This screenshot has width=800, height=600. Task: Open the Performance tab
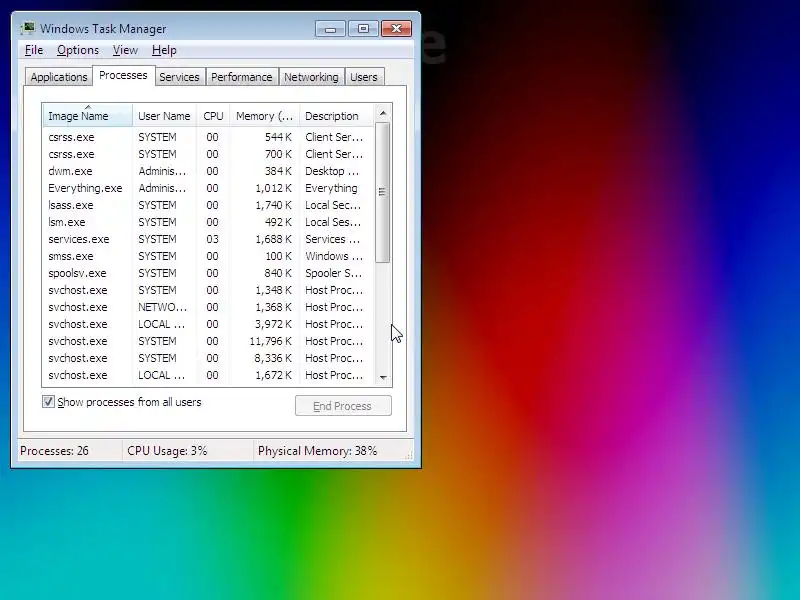pyautogui.click(x=241, y=77)
